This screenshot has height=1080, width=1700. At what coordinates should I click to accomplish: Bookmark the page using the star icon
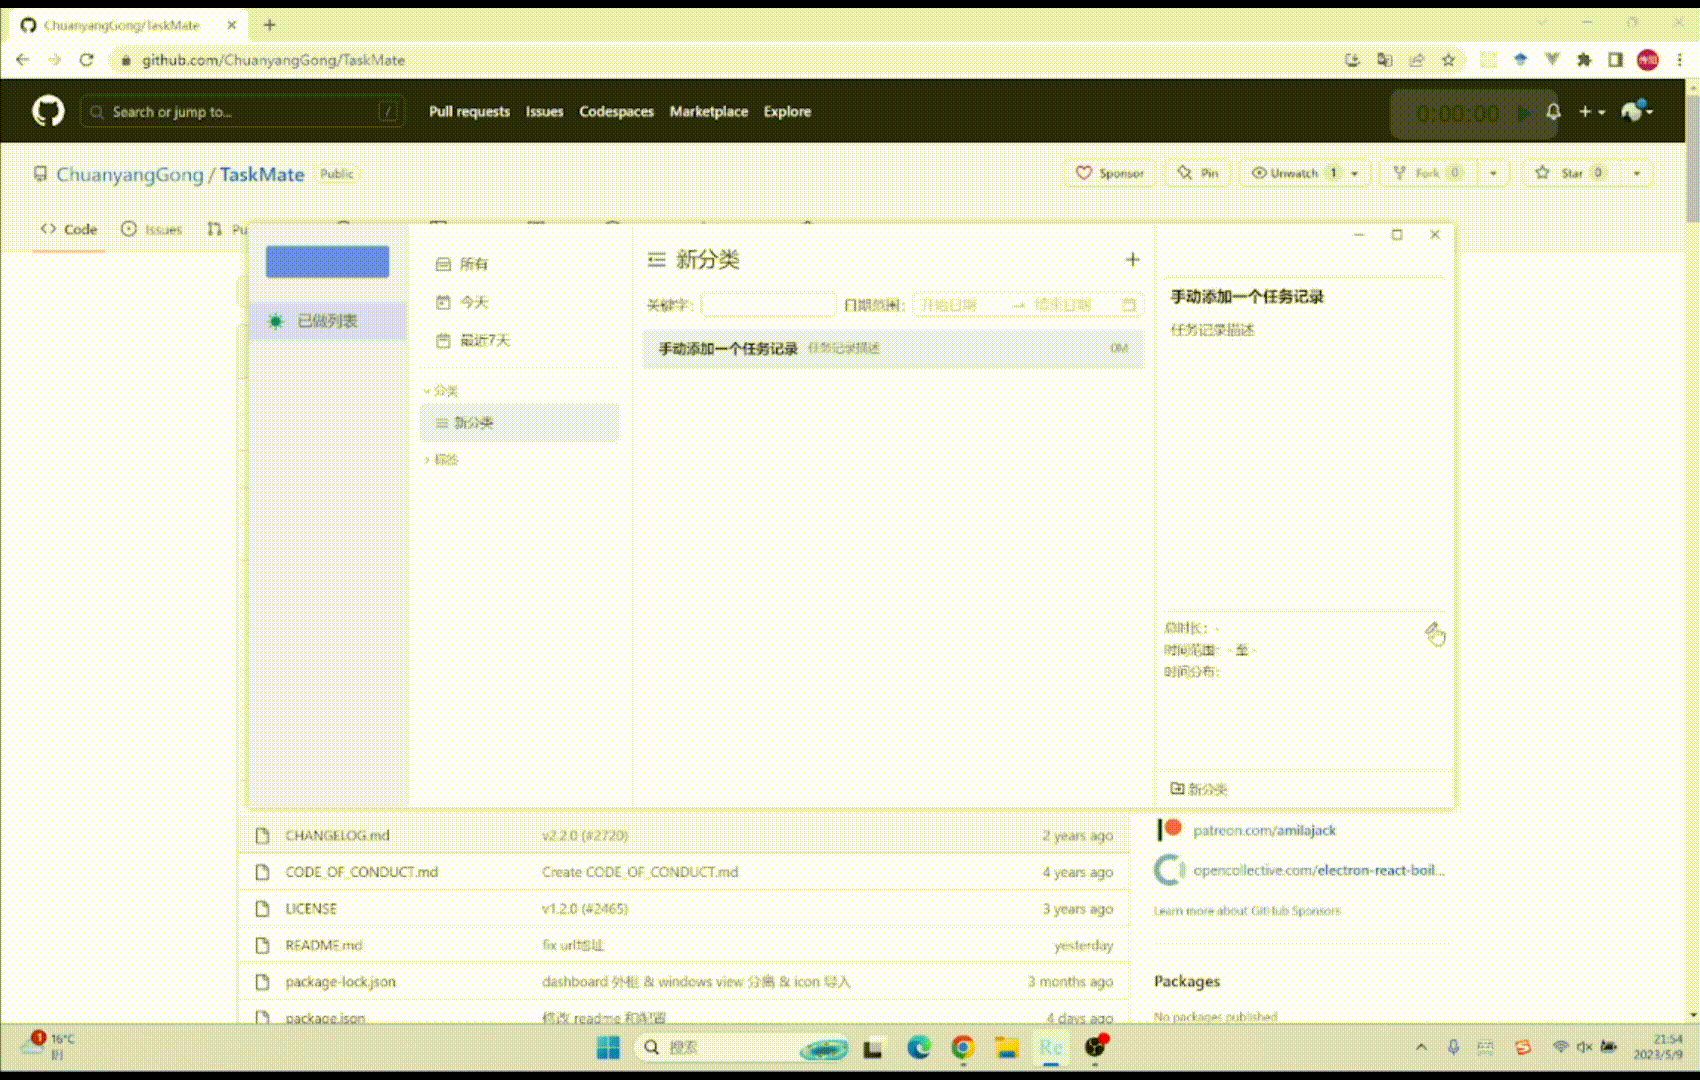(1448, 60)
